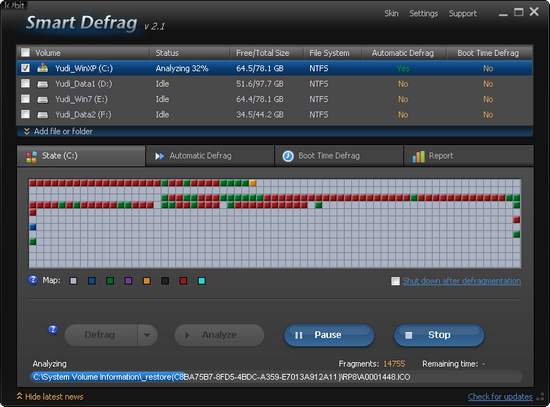Click the 51.6/97.7 GB size cell
550x407 pixels.
tap(260, 84)
